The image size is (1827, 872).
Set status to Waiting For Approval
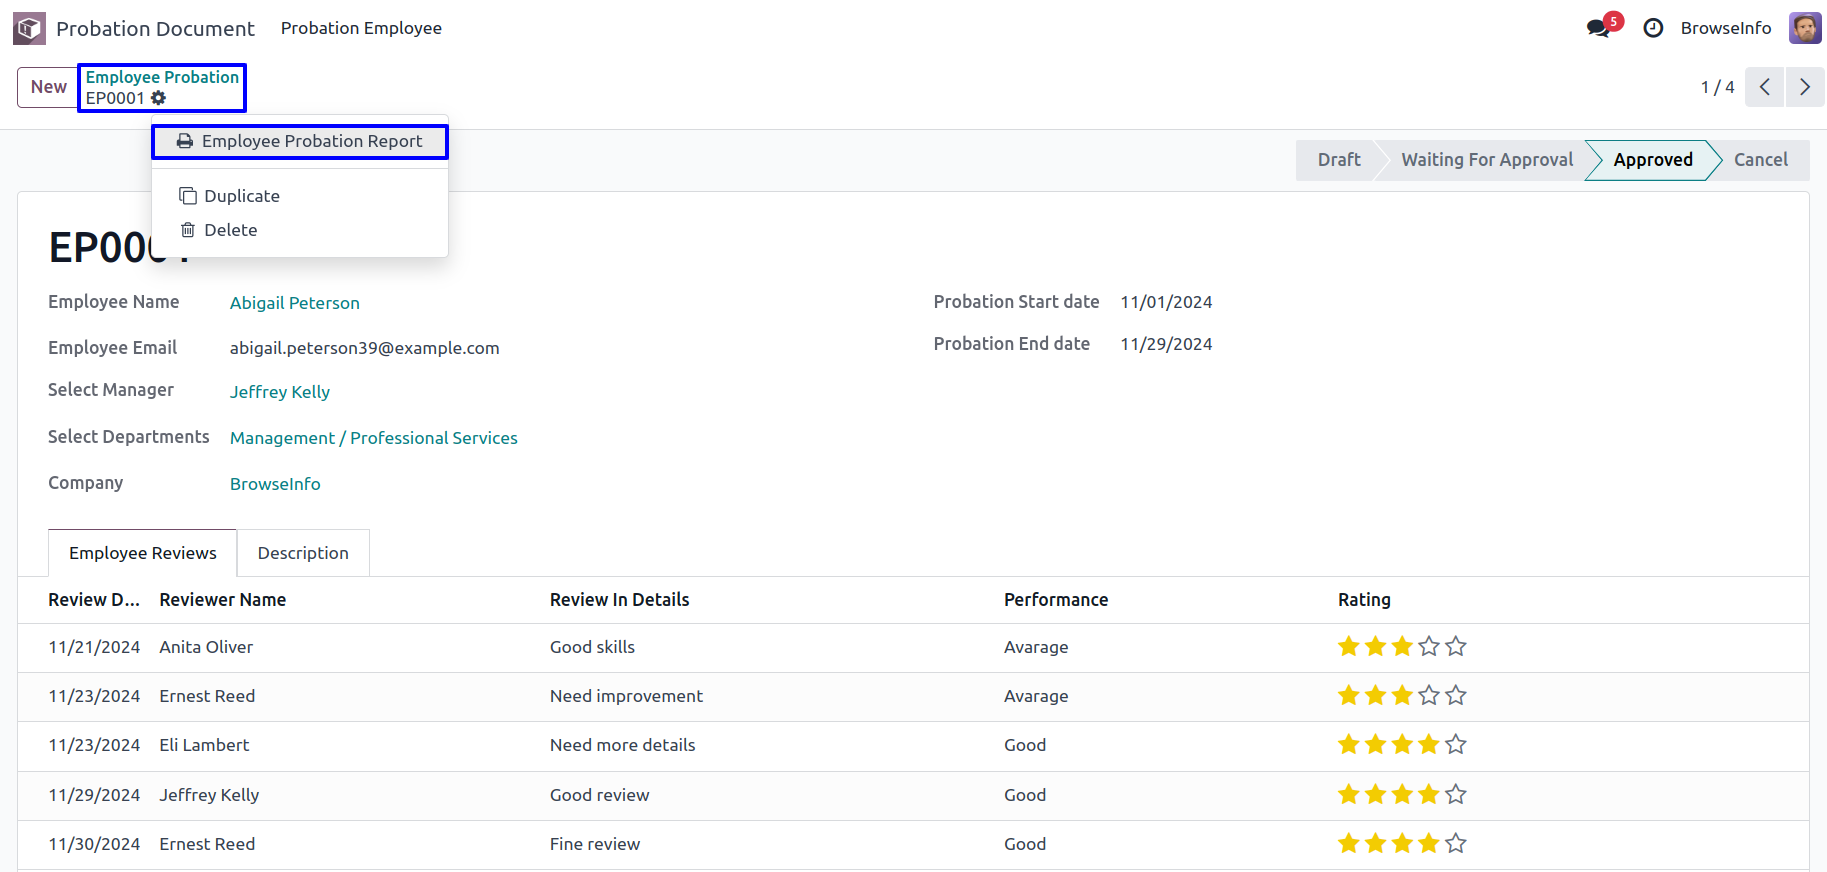tap(1486, 160)
